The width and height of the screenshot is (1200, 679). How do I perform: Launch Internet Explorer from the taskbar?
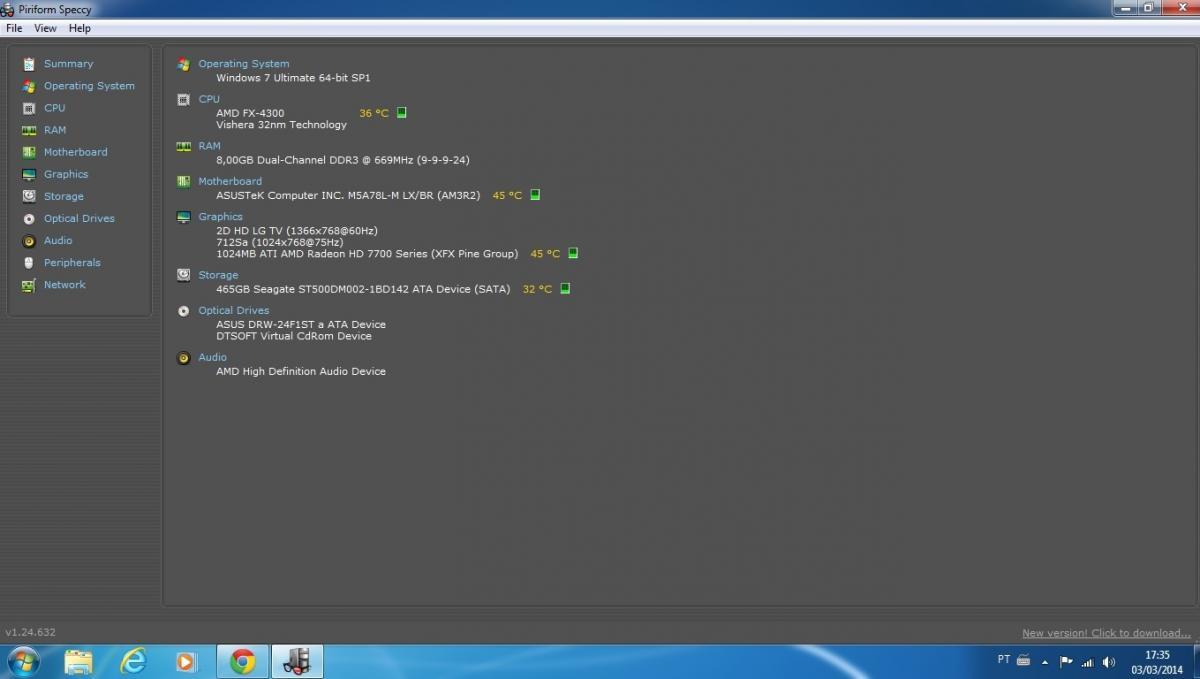click(133, 662)
